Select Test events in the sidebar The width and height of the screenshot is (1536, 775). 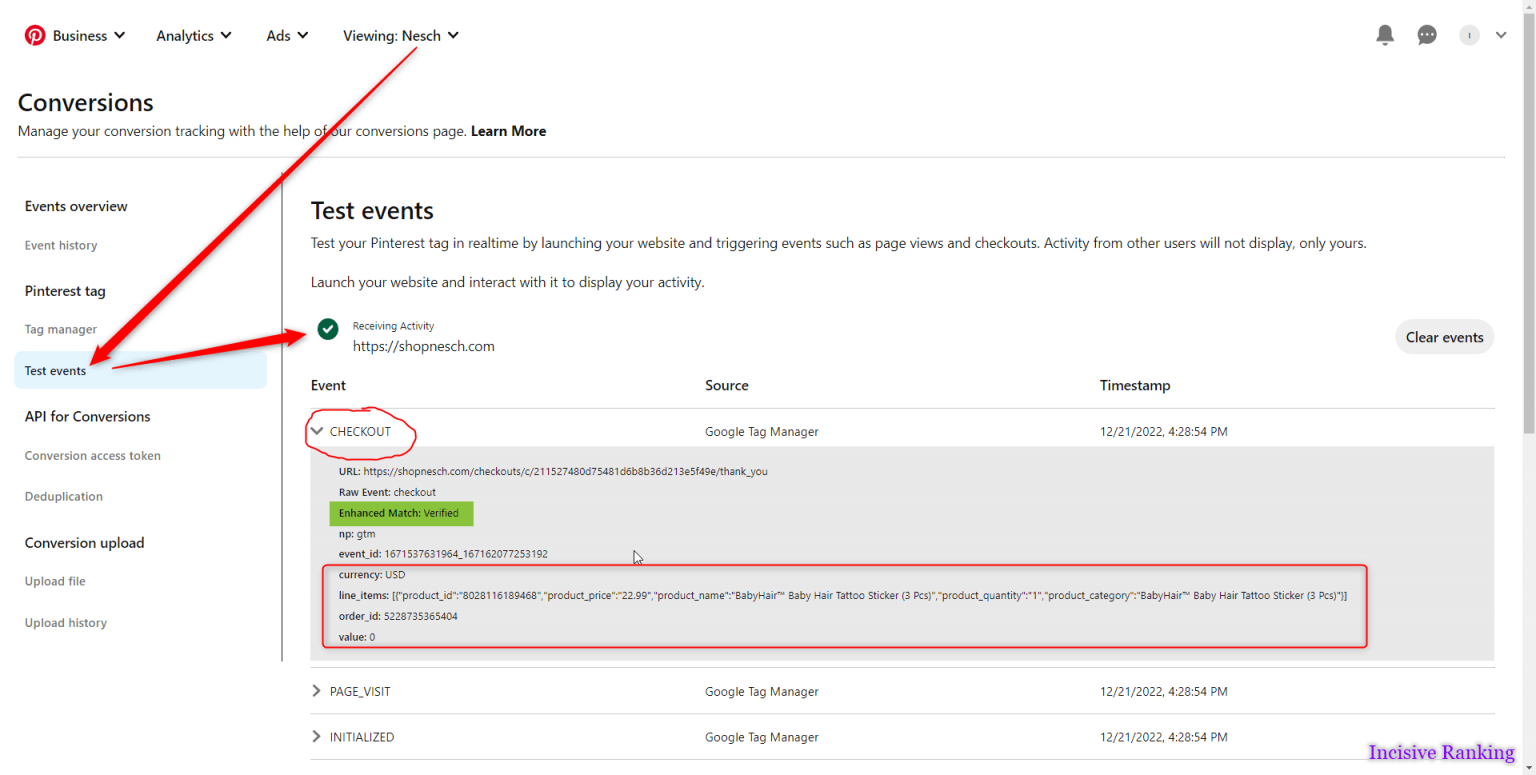55,370
